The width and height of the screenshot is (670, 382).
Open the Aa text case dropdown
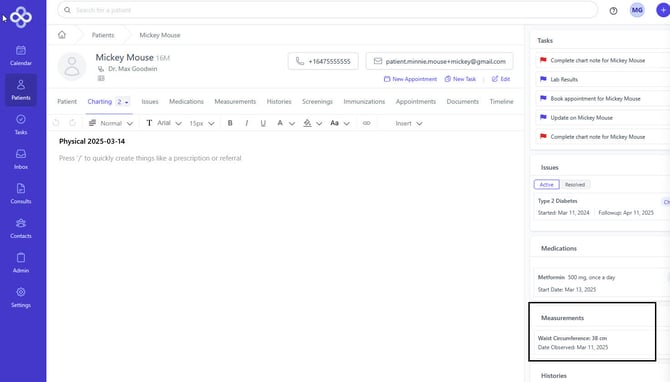[340, 123]
